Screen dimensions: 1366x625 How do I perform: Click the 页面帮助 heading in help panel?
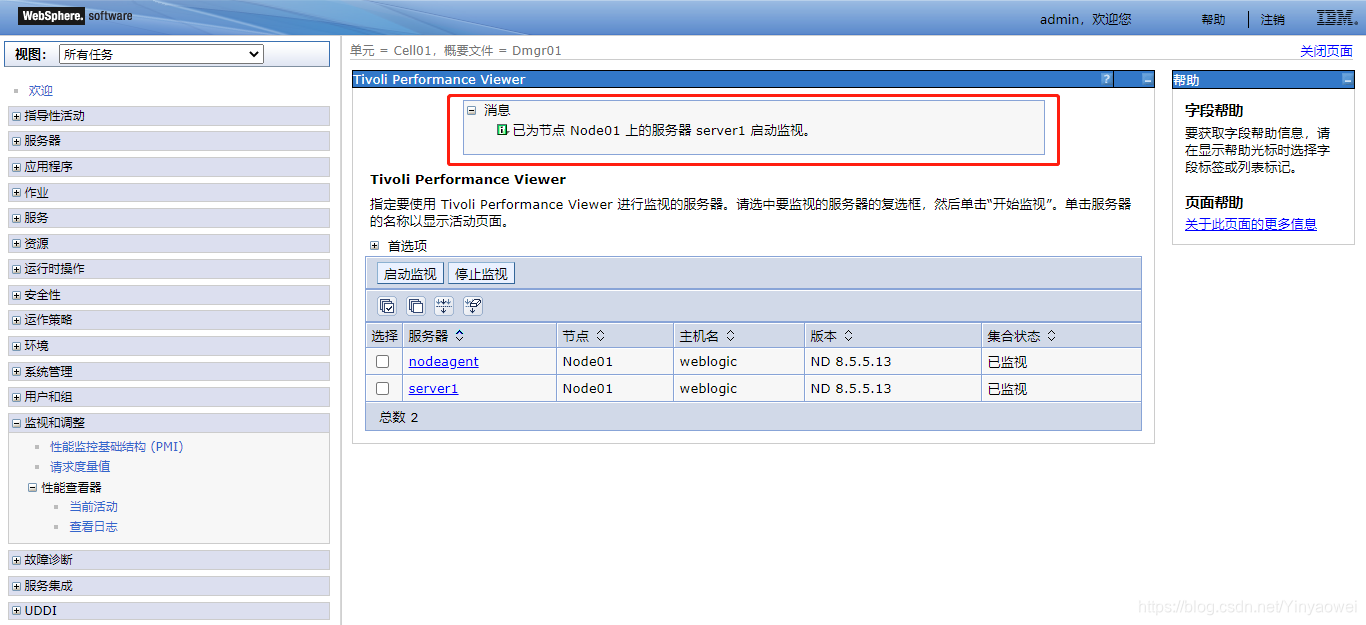coord(1214,202)
